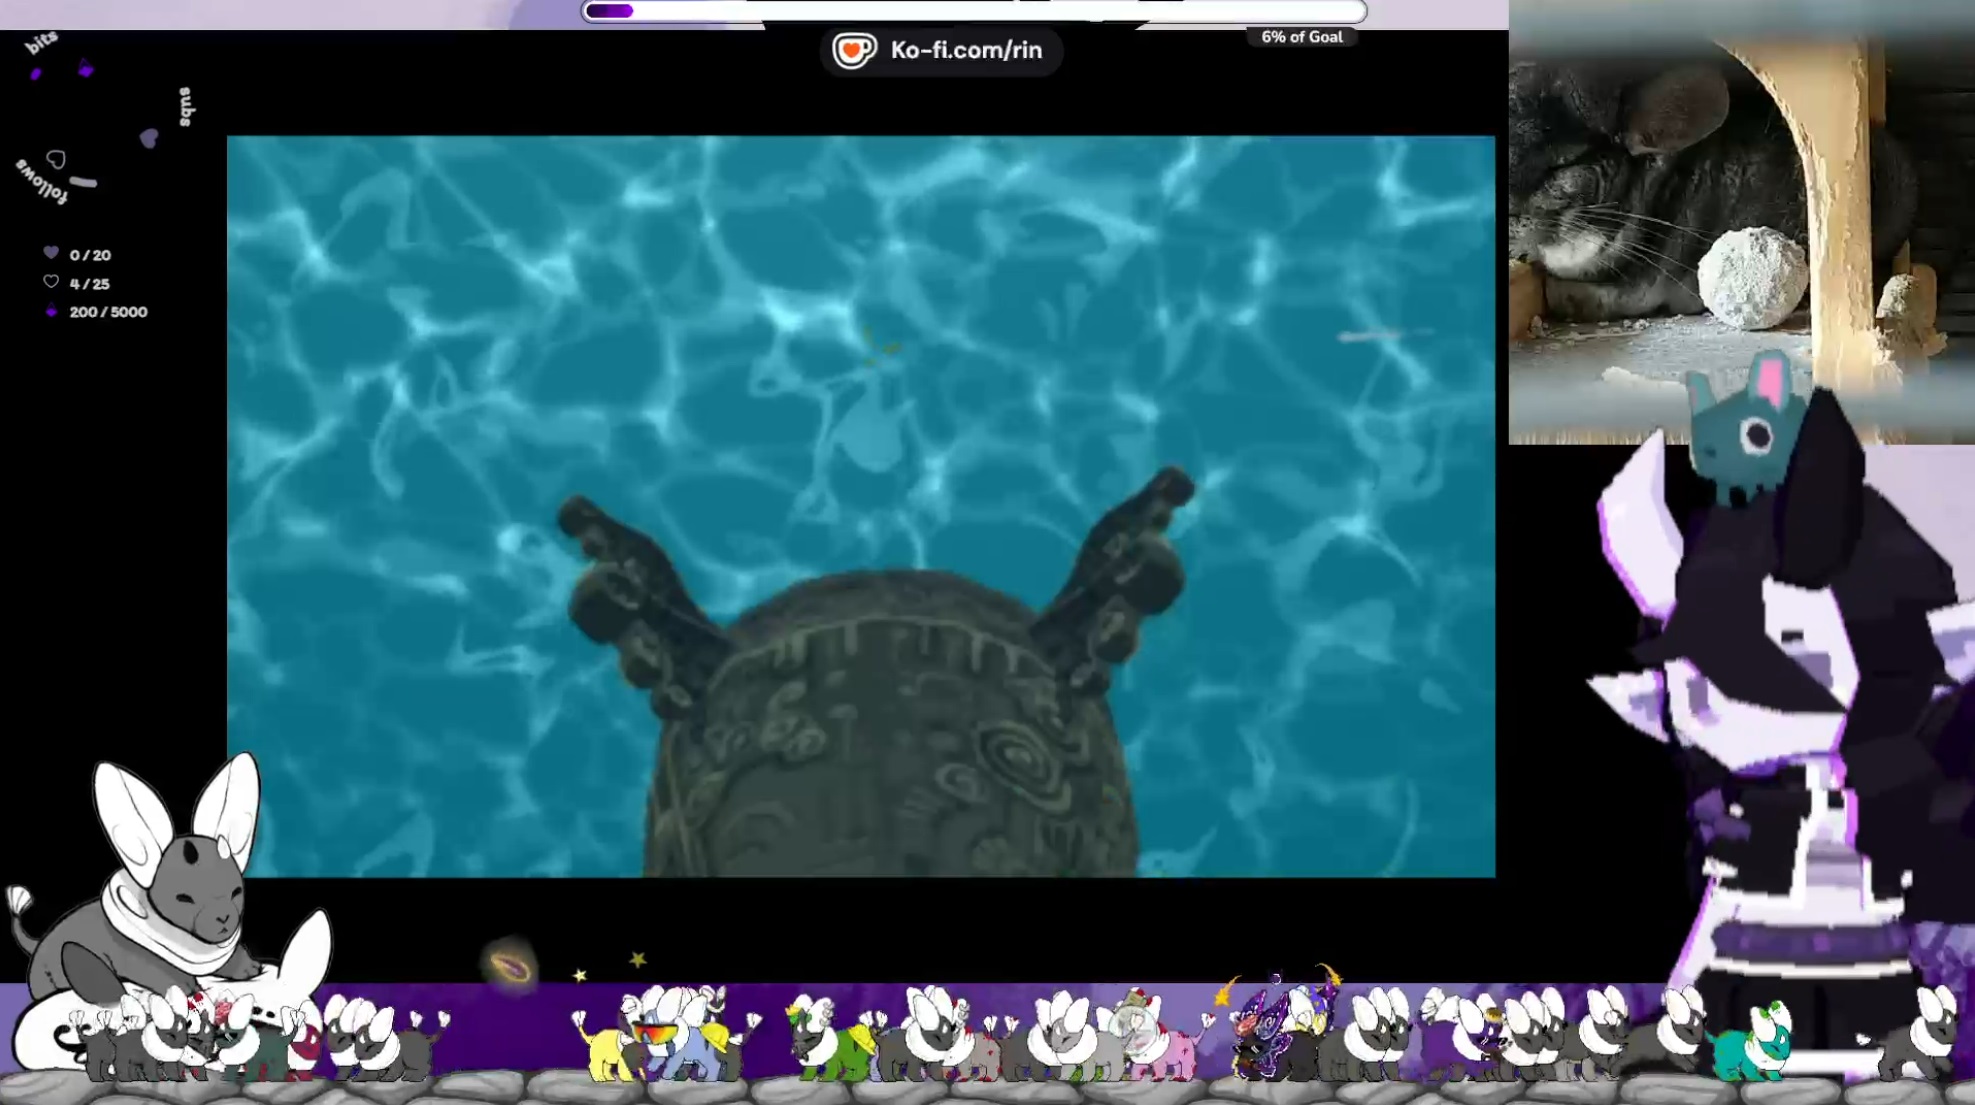1975x1105 pixels.
Task: Click the '6% of Goal' label
Action: (x=1301, y=37)
